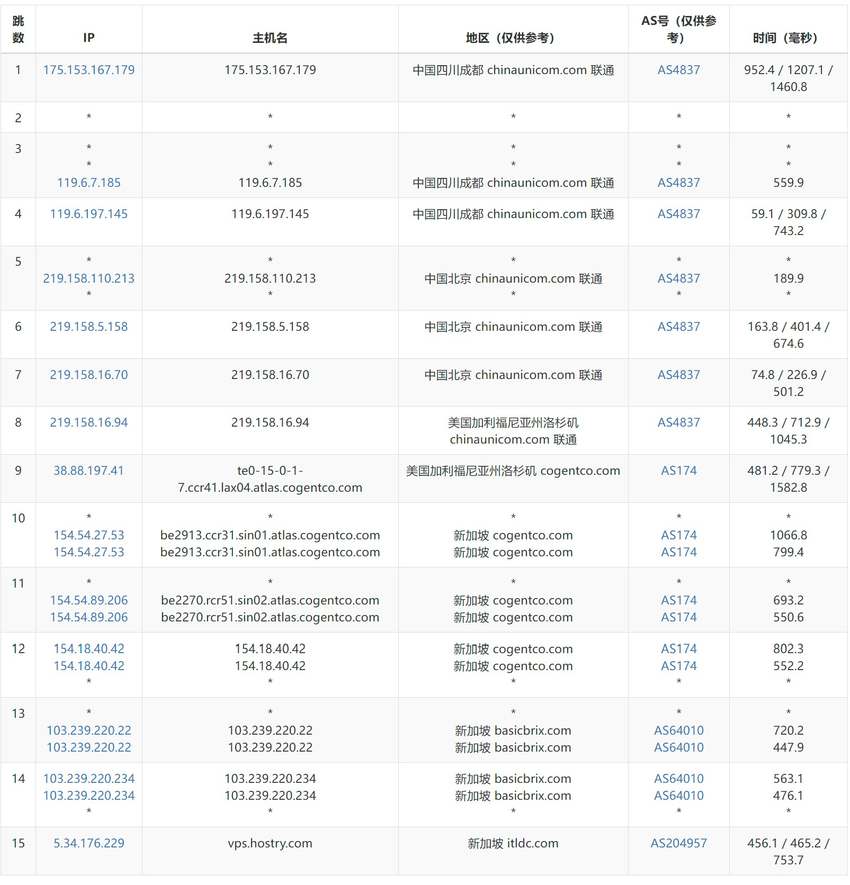Click hop number 12 in 跳数 column

click(18, 649)
